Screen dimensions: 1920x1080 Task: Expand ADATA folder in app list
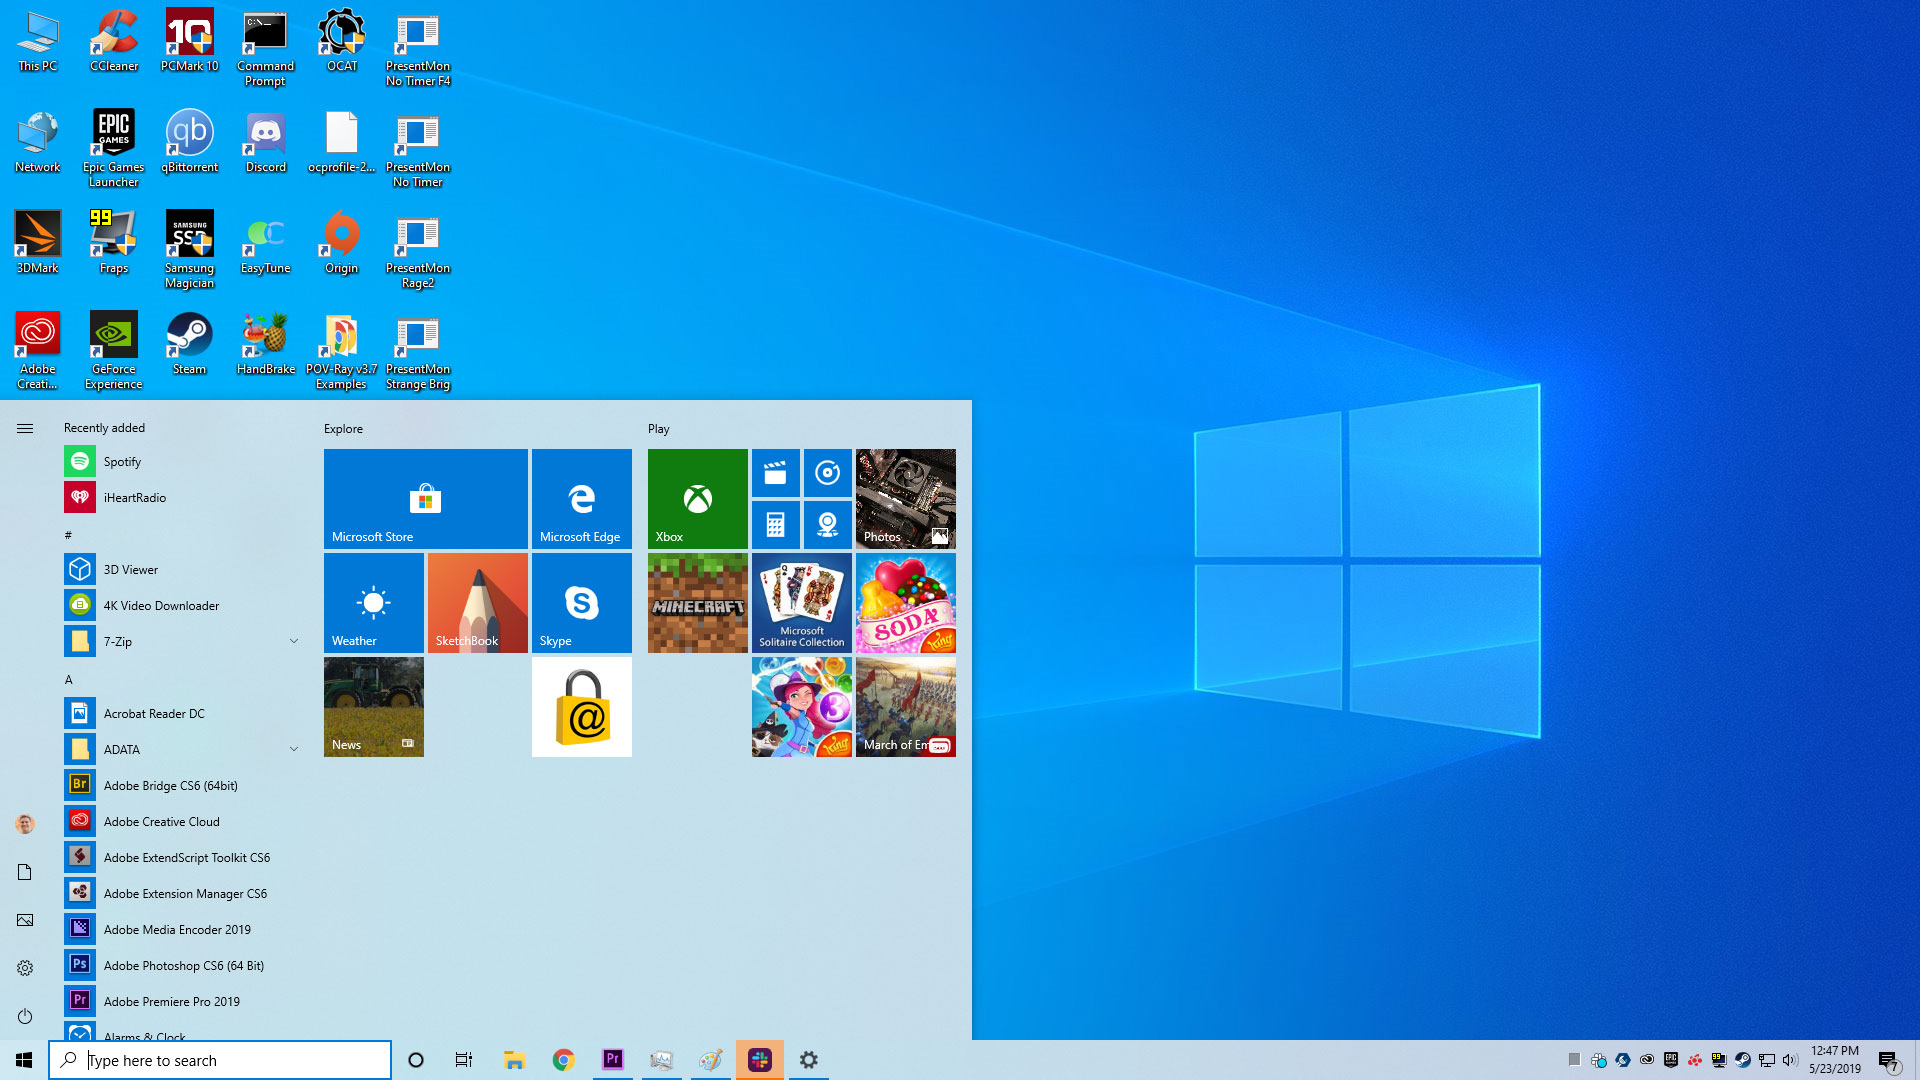[x=294, y=748]
